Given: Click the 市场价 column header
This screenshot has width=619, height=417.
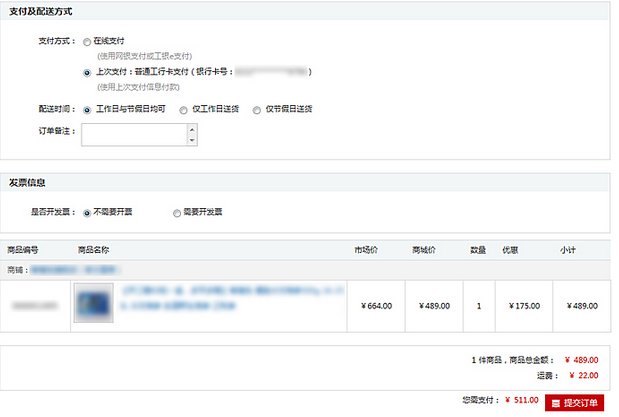Looking at the screenshot, I should tap(366, 250).
